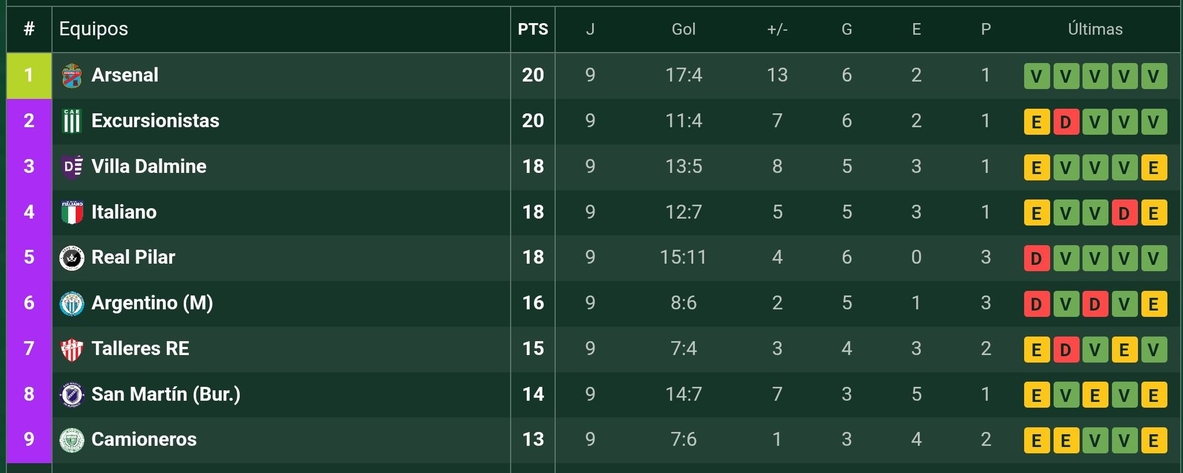Viewport: 1183px width, 473px height.
Task: Click the Argentino (M) club crest
Action: point(71,303)
